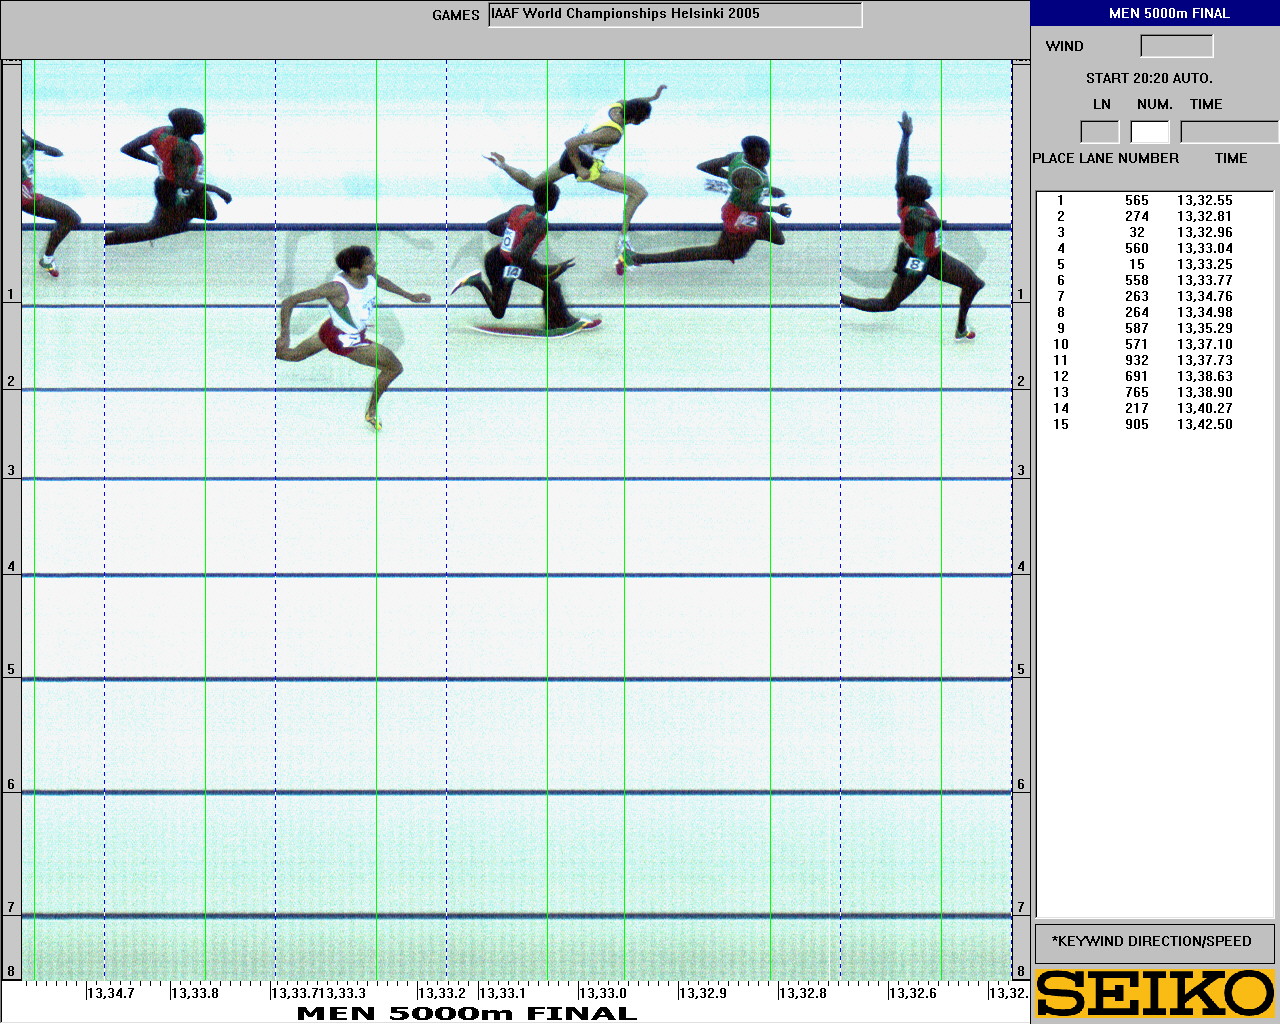Click the WIND input box
The width and height of the screenshot is (1280, 1024).
click(1176, 46)
